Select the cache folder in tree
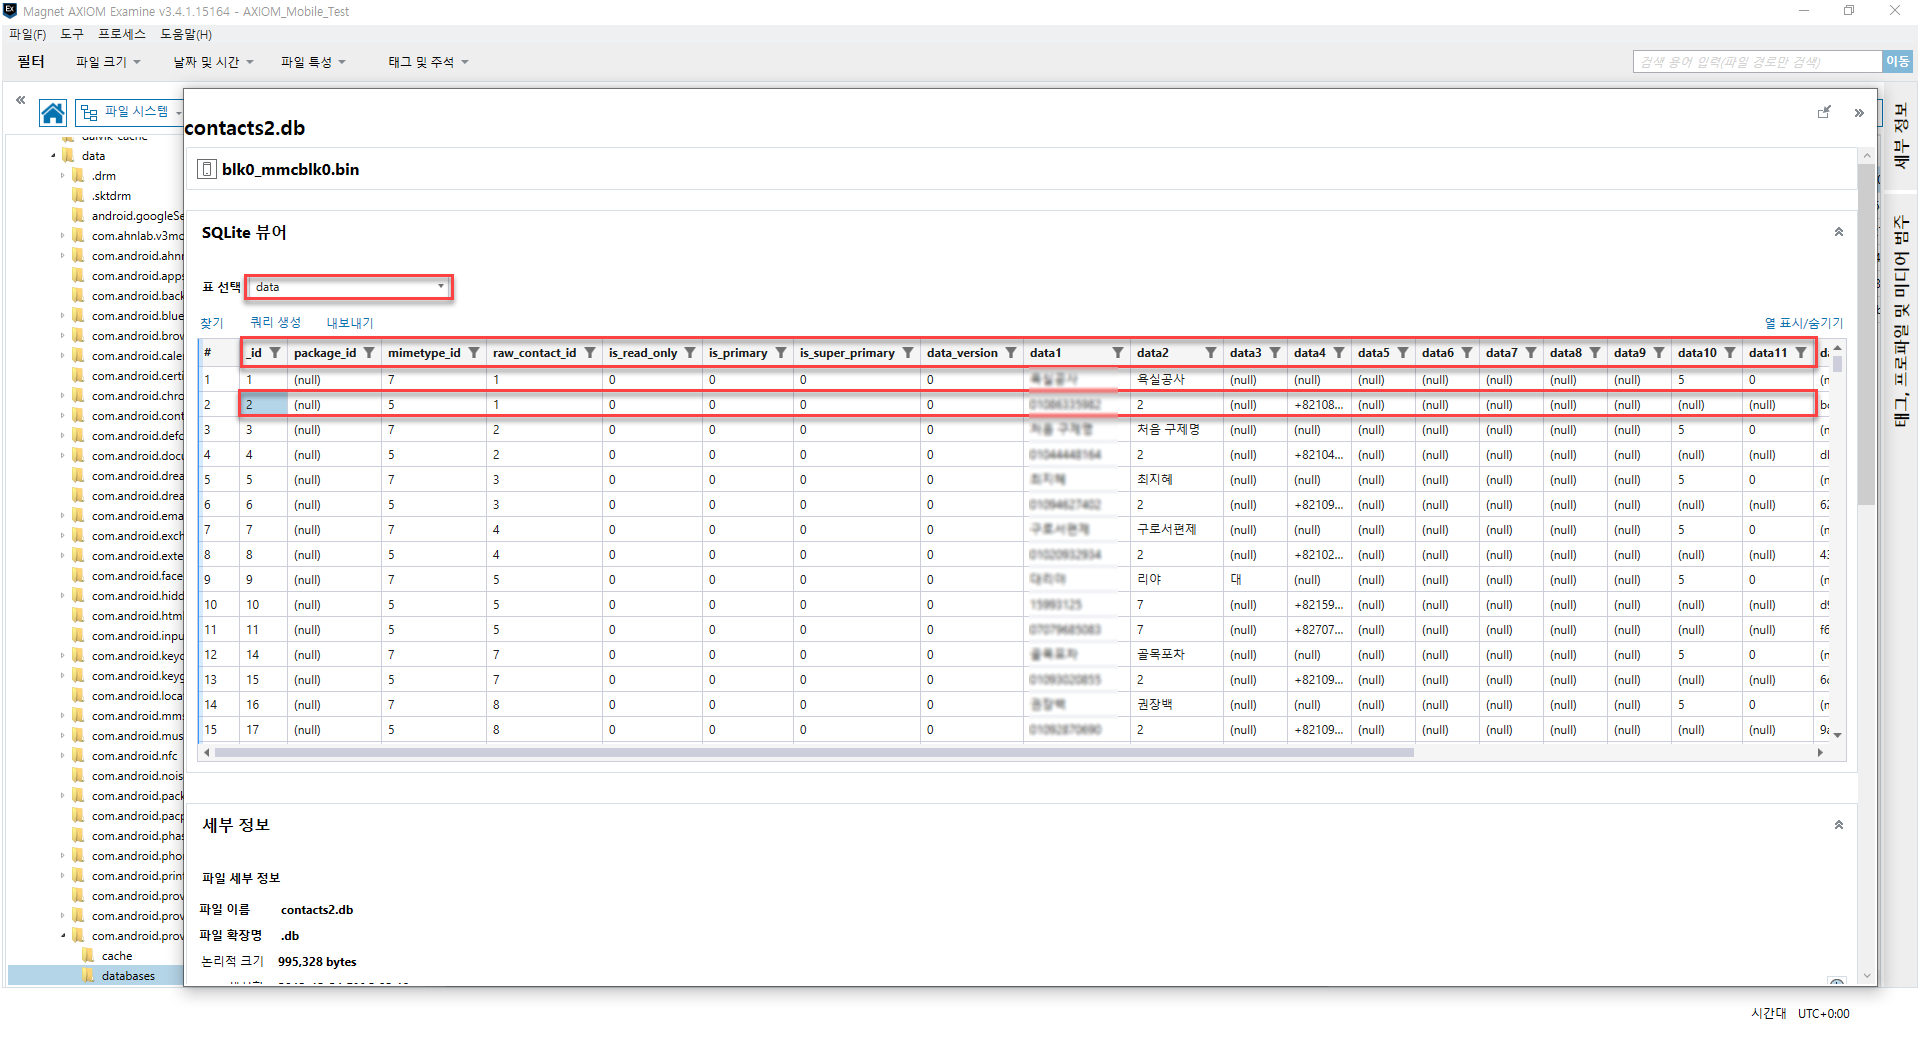The image size is (1920, 1040). click(117, 956)
